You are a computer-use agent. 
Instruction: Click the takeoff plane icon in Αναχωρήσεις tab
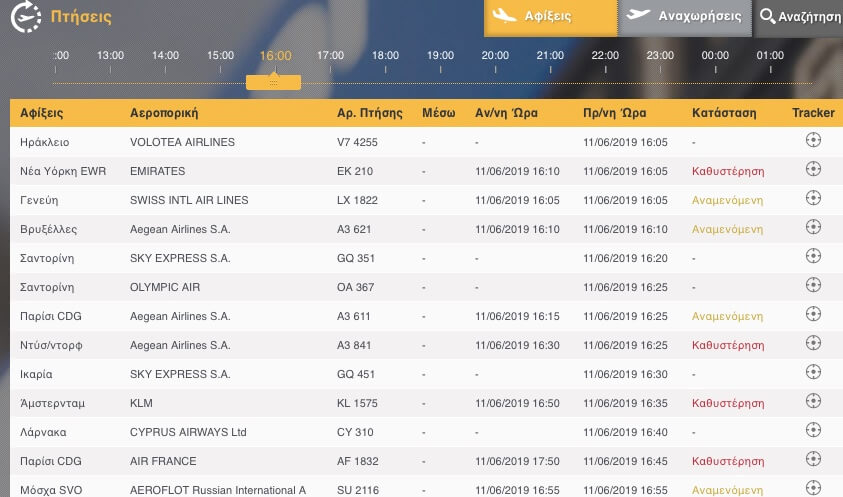point(638,15)
